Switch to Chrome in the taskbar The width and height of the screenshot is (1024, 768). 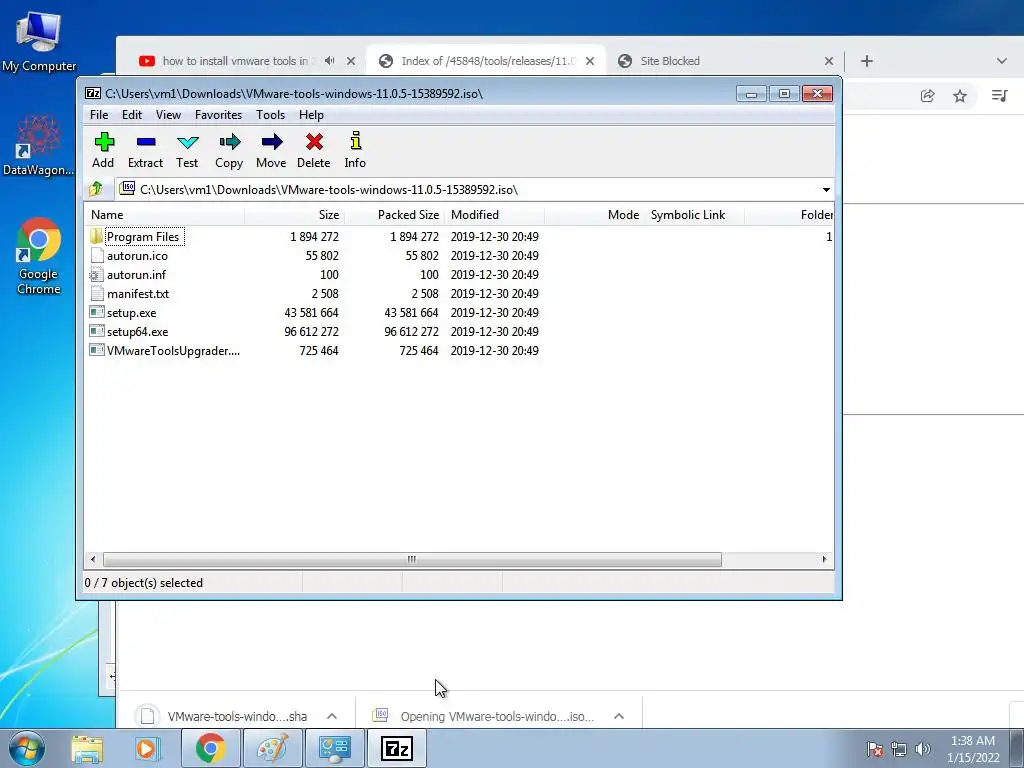pos(210,748)
